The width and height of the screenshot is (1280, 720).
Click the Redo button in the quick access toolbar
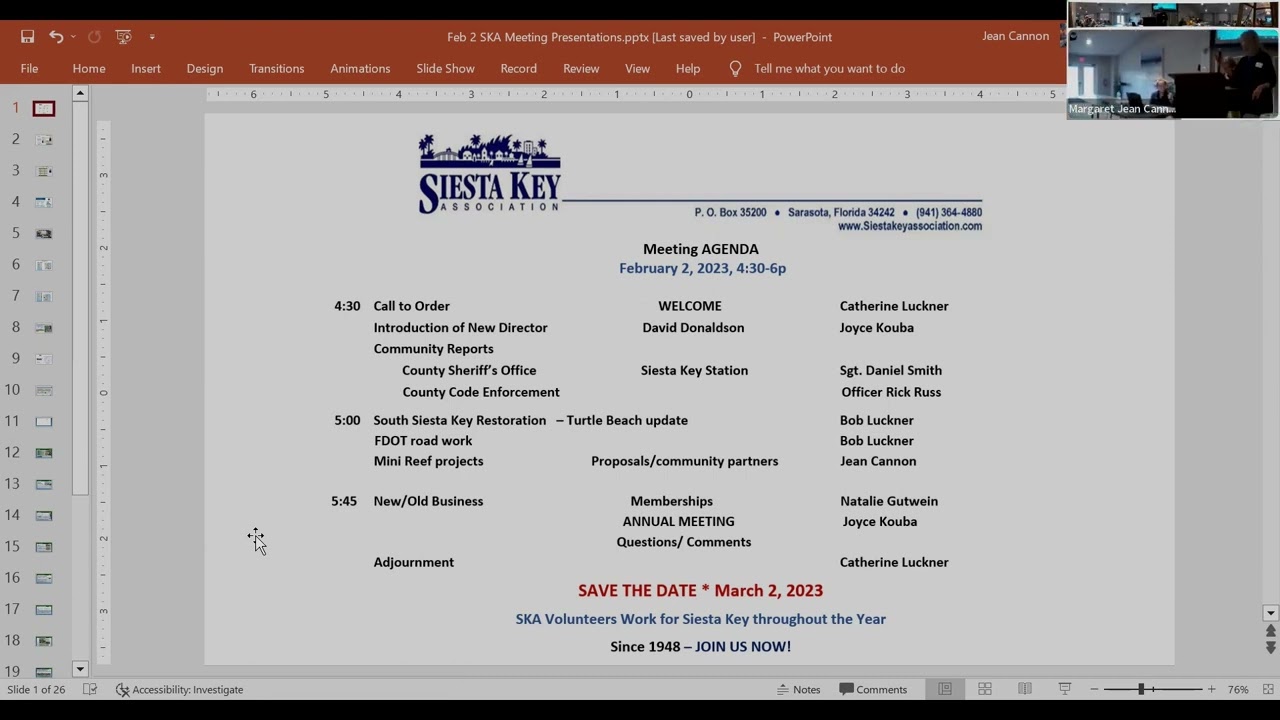[x=94, y=37]
